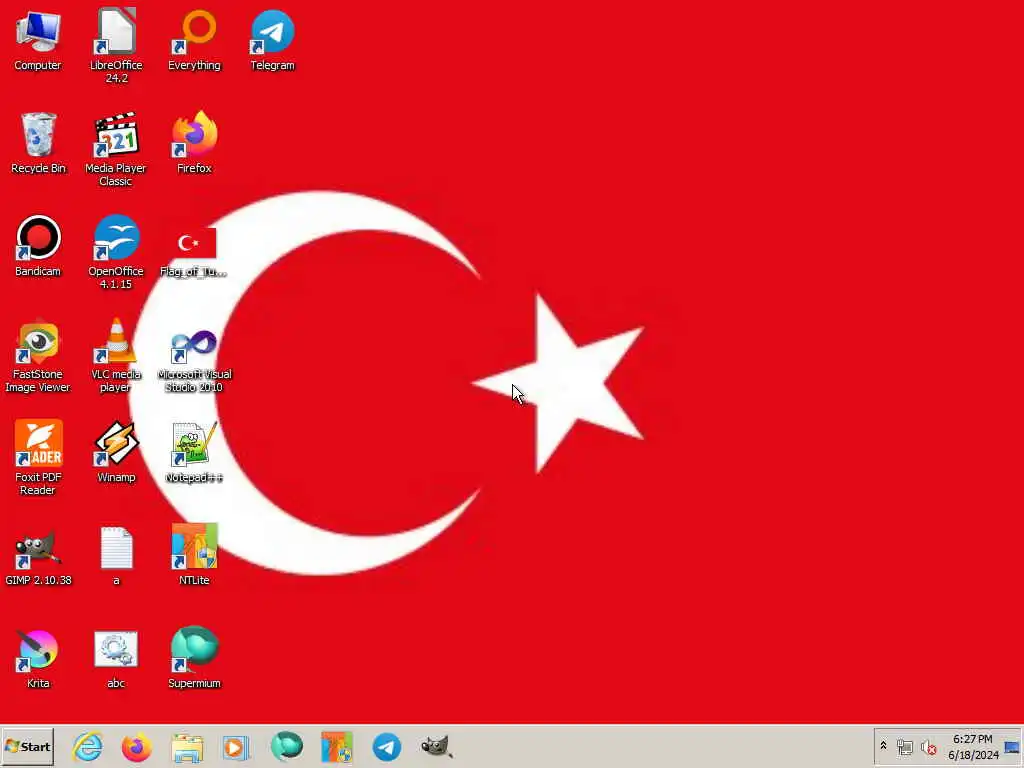Select the Krita shortcut
The height and width of the screenshot is (768, 1024).
38,658
